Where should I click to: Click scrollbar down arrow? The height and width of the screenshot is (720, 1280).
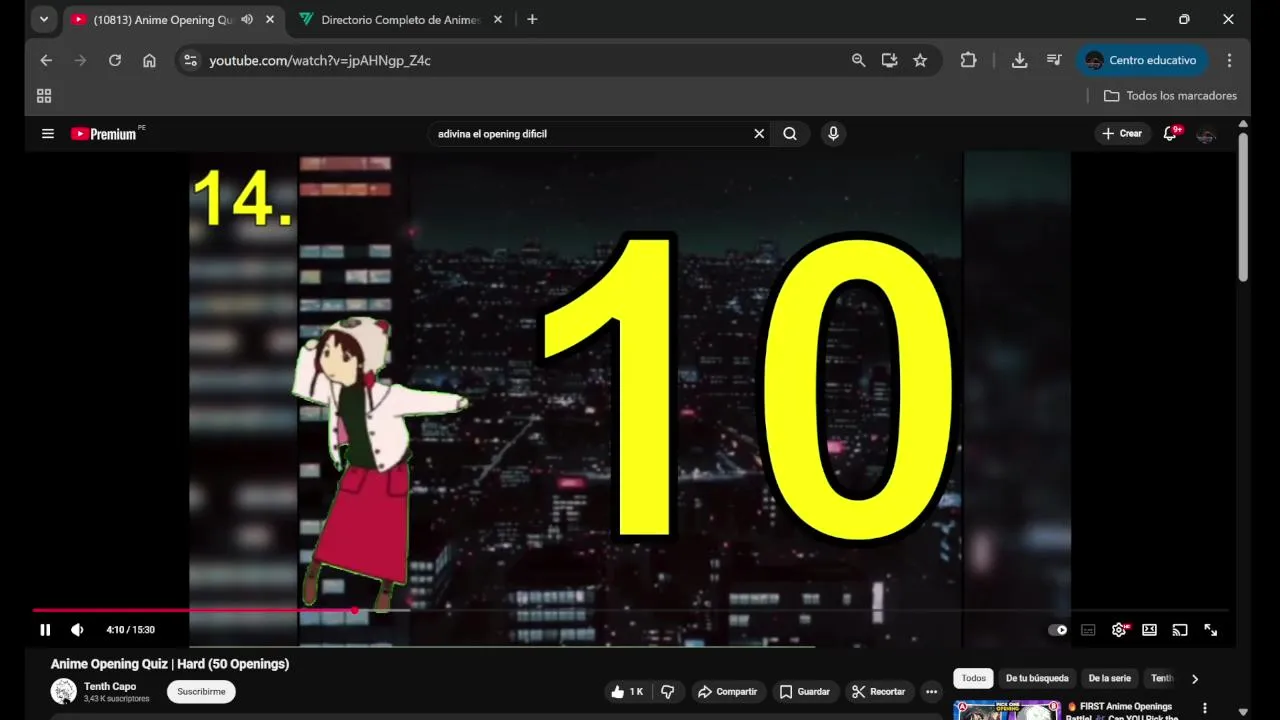[x=1243, y=712]
